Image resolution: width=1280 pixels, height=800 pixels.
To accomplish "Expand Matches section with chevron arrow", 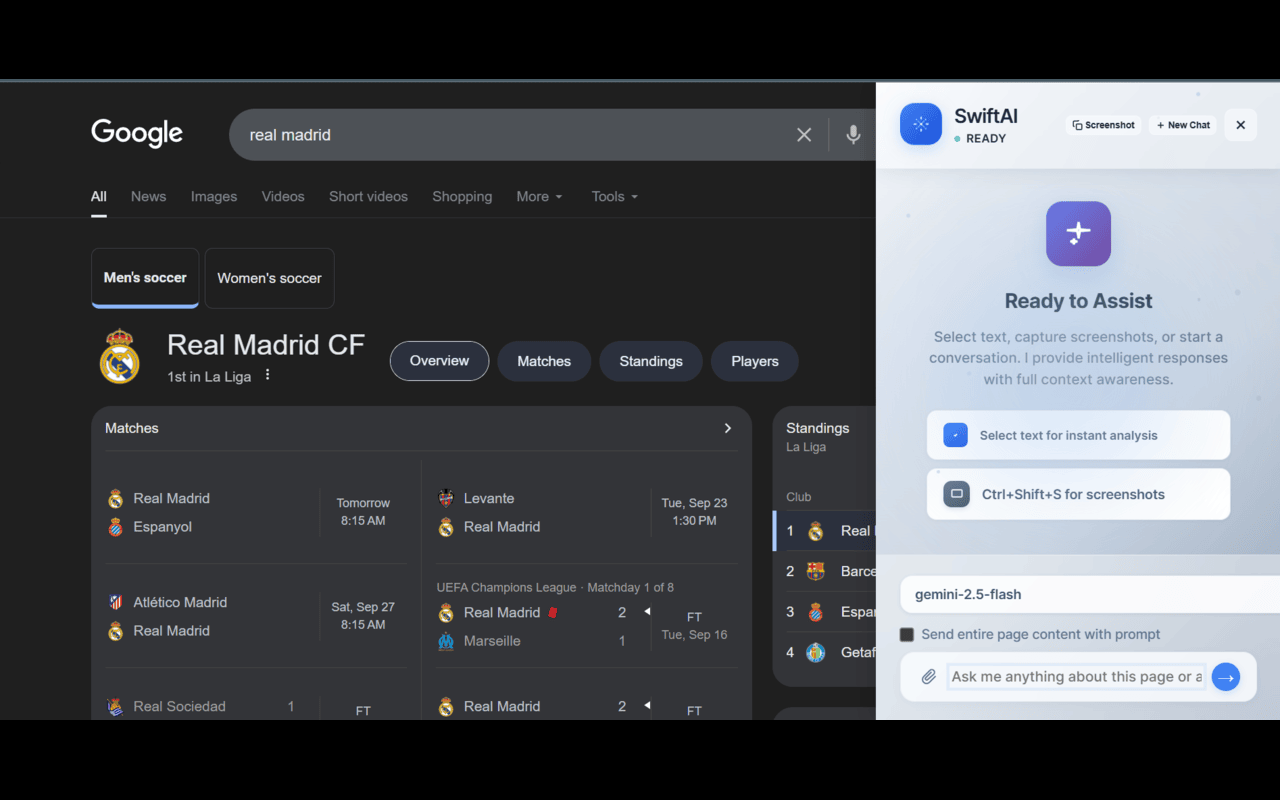I will tap(728, 428).
